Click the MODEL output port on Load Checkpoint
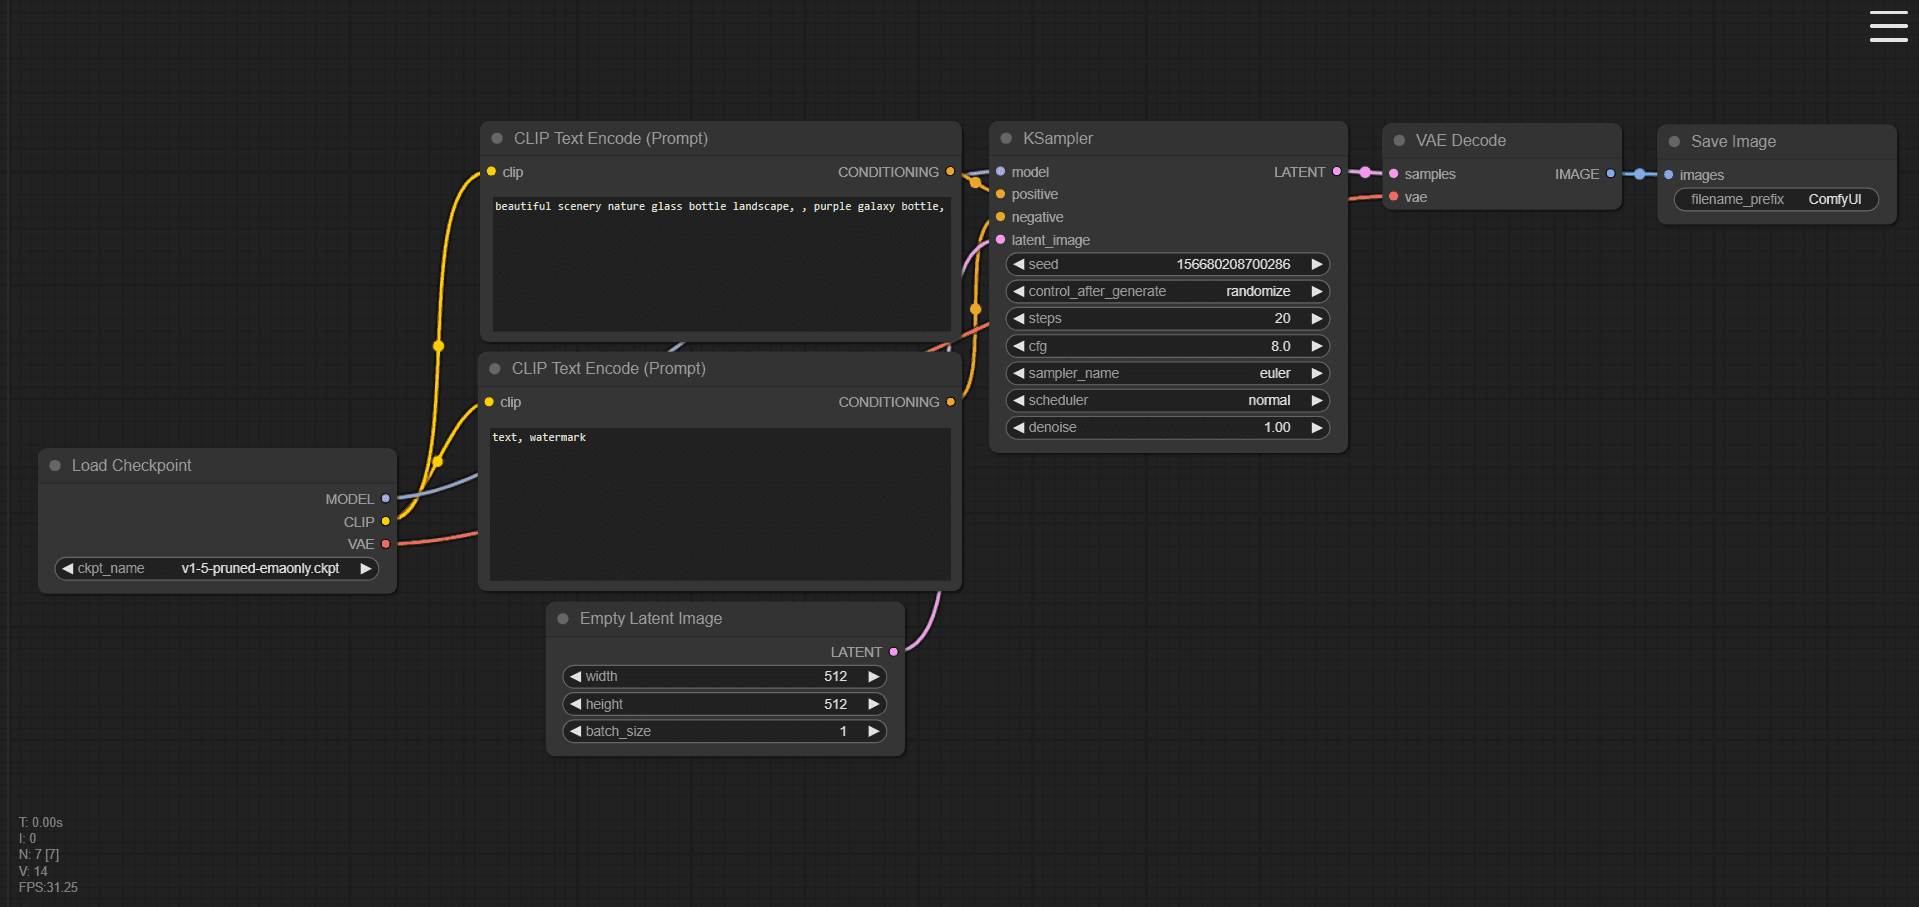The height and width of the screenshot is (907, 1919). (386, 498)
